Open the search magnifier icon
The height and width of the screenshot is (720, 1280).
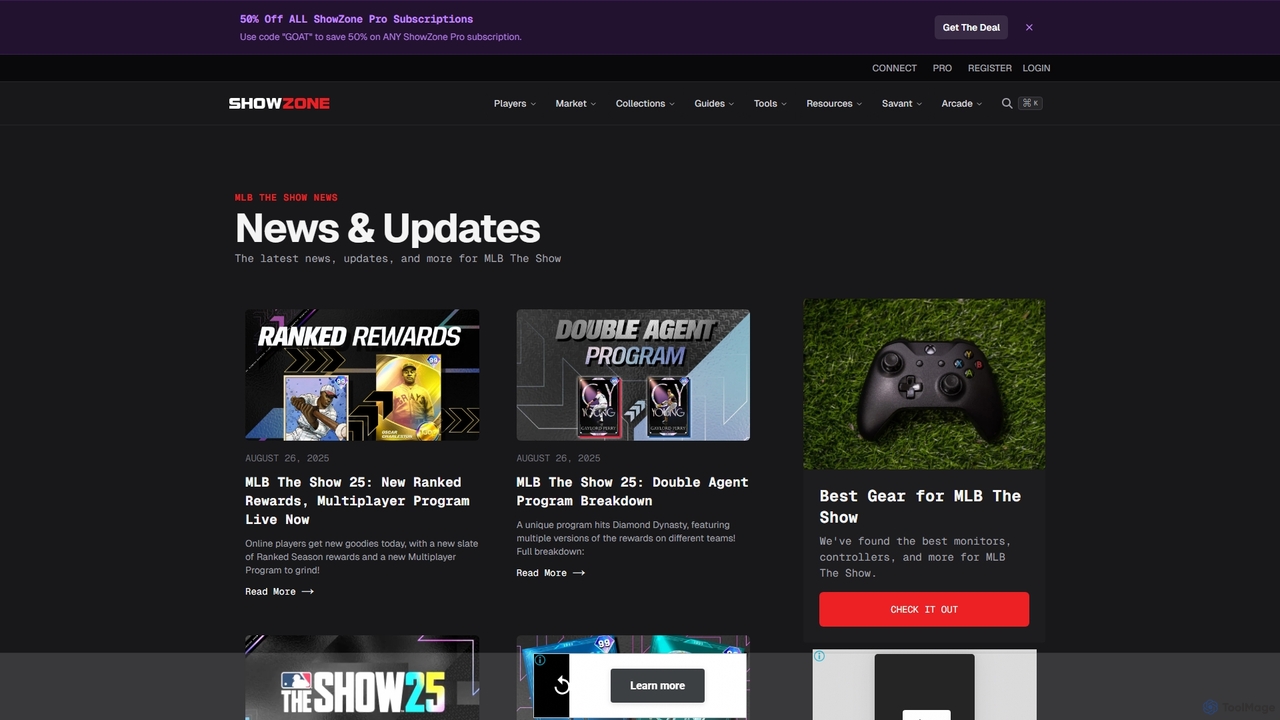click(x=1007, y=103)
